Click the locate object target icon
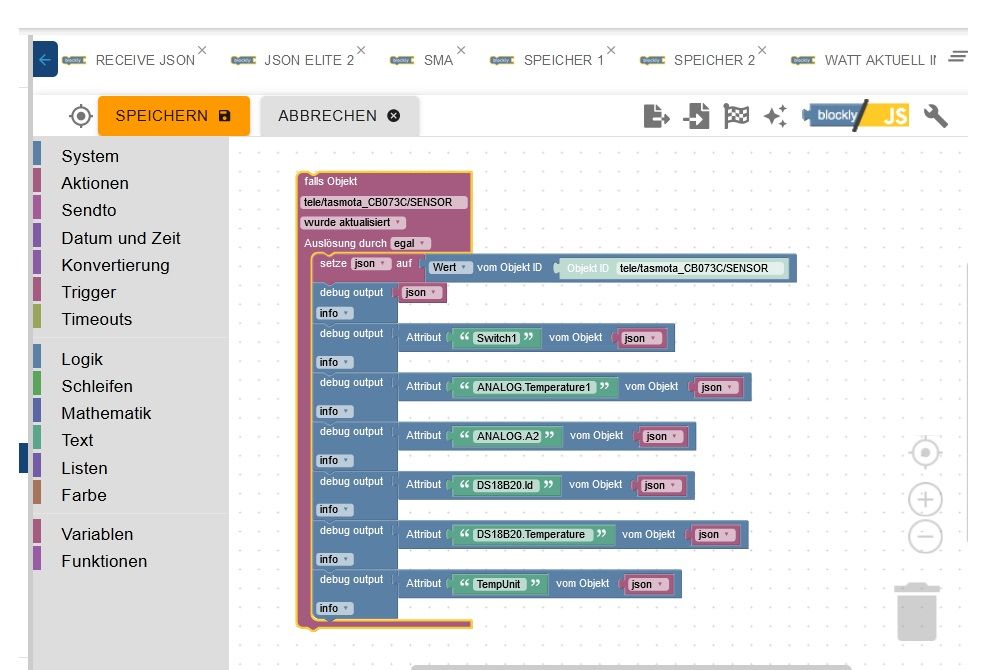The height and width of the screenshot is (670, 999). (81, 116)
